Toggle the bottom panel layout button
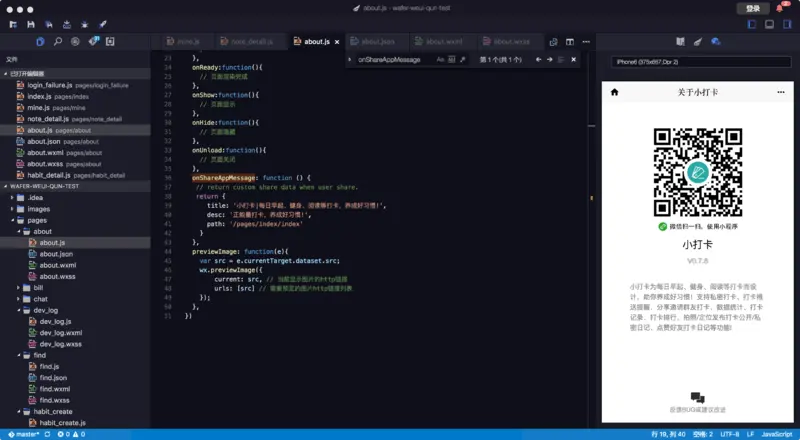The image size is (800, 440). click(769, 24)
